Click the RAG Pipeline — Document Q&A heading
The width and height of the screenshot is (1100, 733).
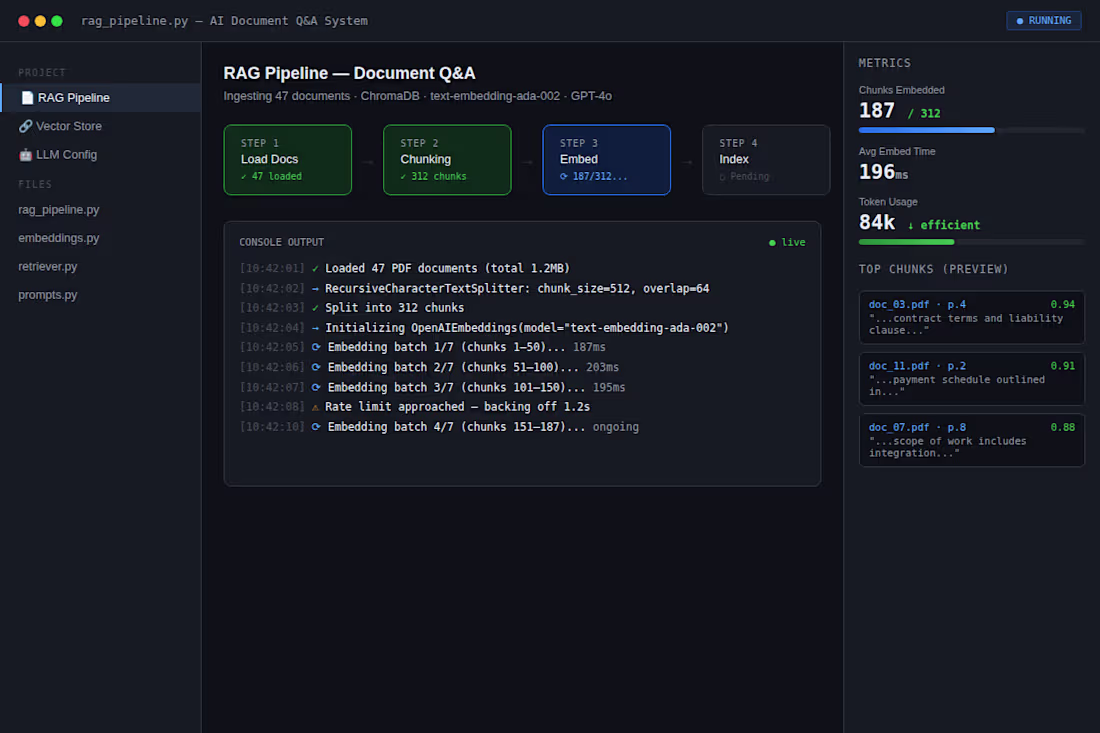coord(349,73)
